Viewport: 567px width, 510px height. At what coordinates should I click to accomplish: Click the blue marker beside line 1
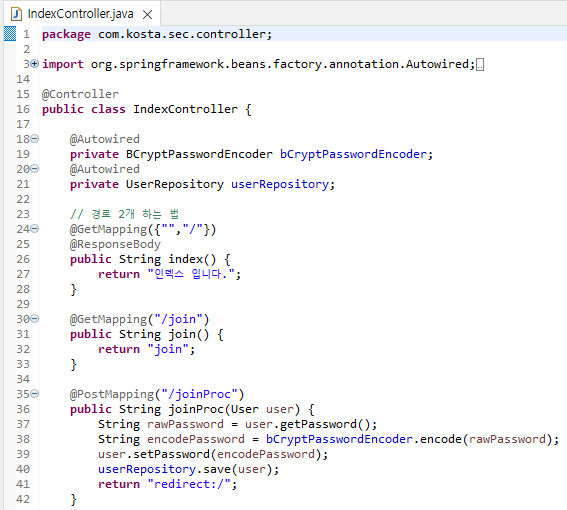point(10,34)
